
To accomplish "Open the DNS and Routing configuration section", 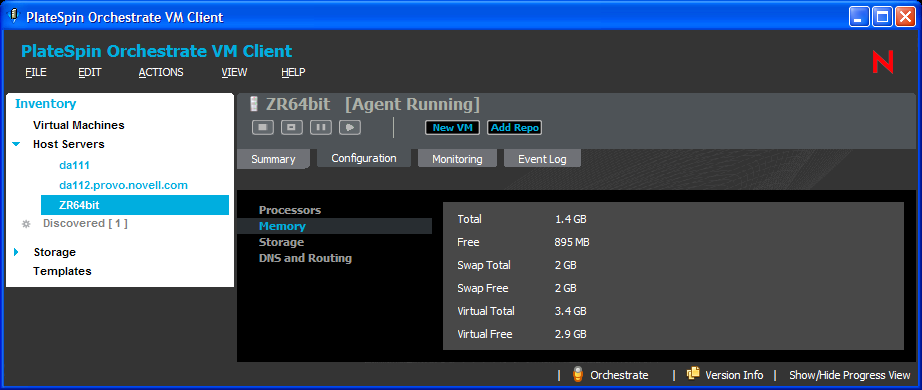I will tap(305, 258).
